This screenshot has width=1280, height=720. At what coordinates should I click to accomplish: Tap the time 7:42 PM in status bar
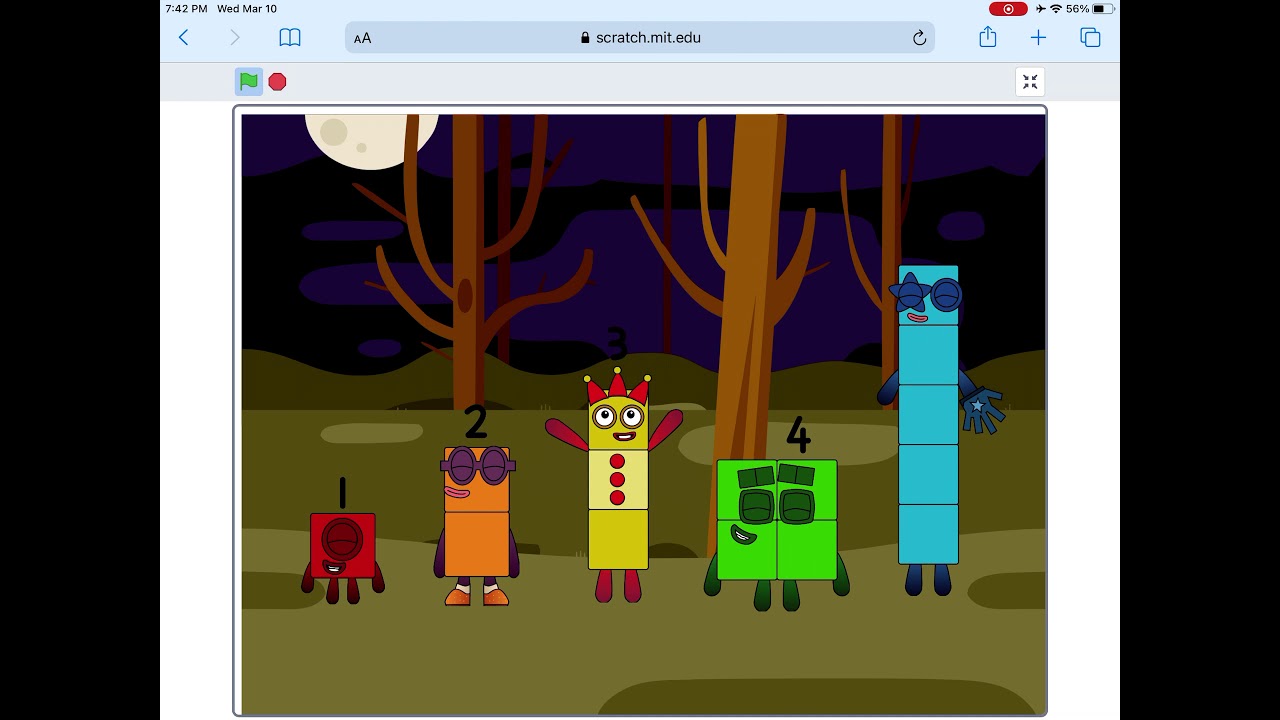click(x=187, y=9)
